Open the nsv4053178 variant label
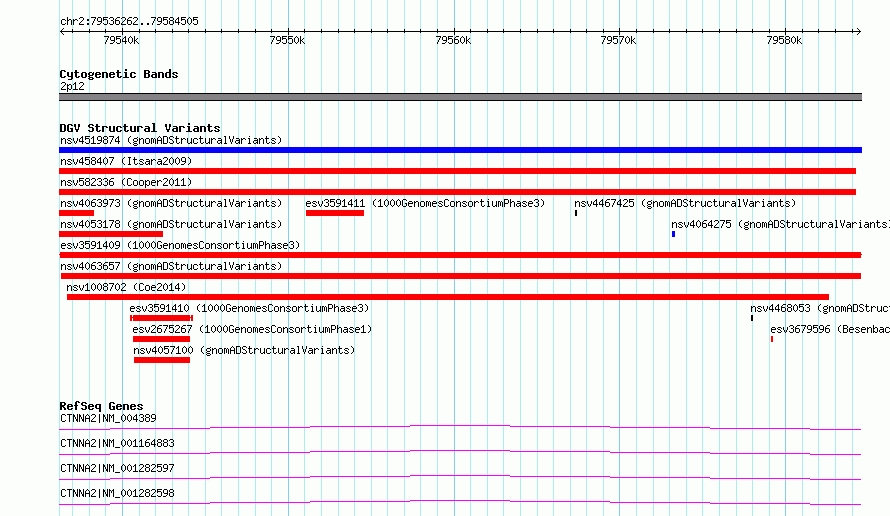Image resolution: width=890 pixels, height=516 pixels. (x=171, y=224)
